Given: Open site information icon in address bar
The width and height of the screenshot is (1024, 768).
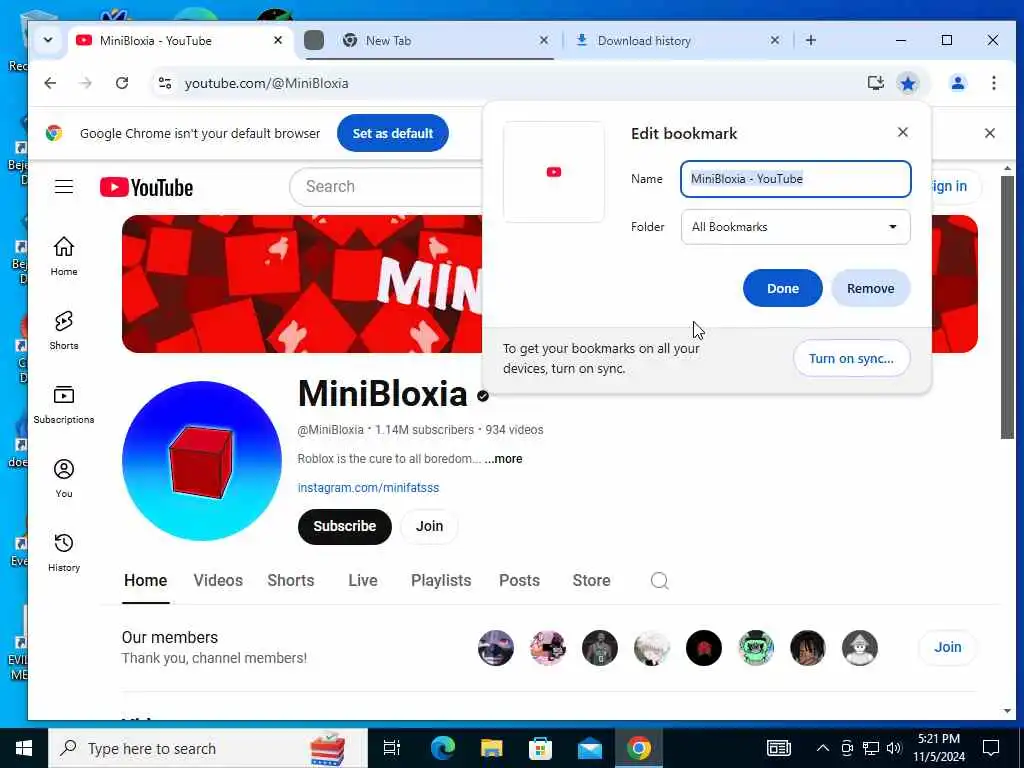Looking at the screenshot, I should tap(165, 83).
